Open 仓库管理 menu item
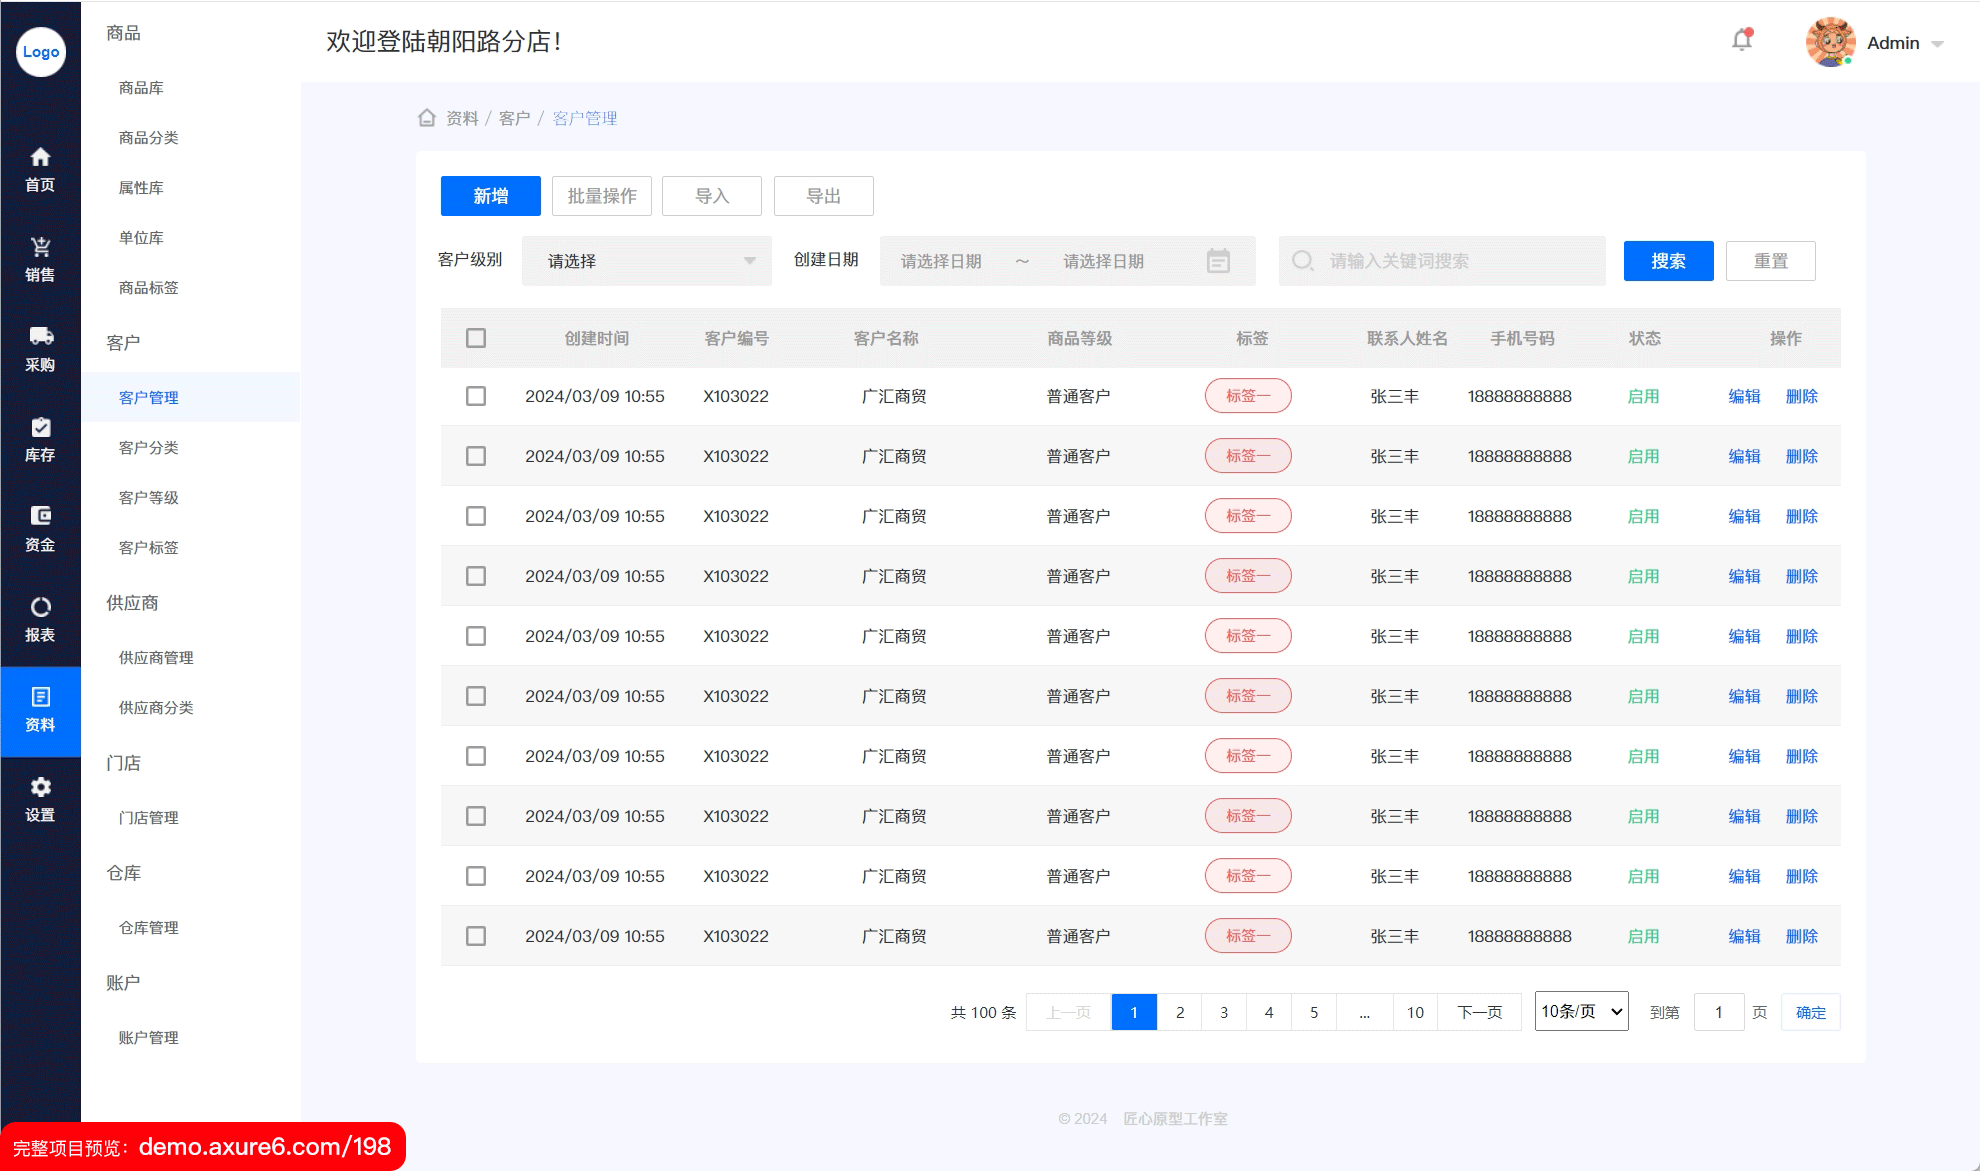 tap(149, 928)
